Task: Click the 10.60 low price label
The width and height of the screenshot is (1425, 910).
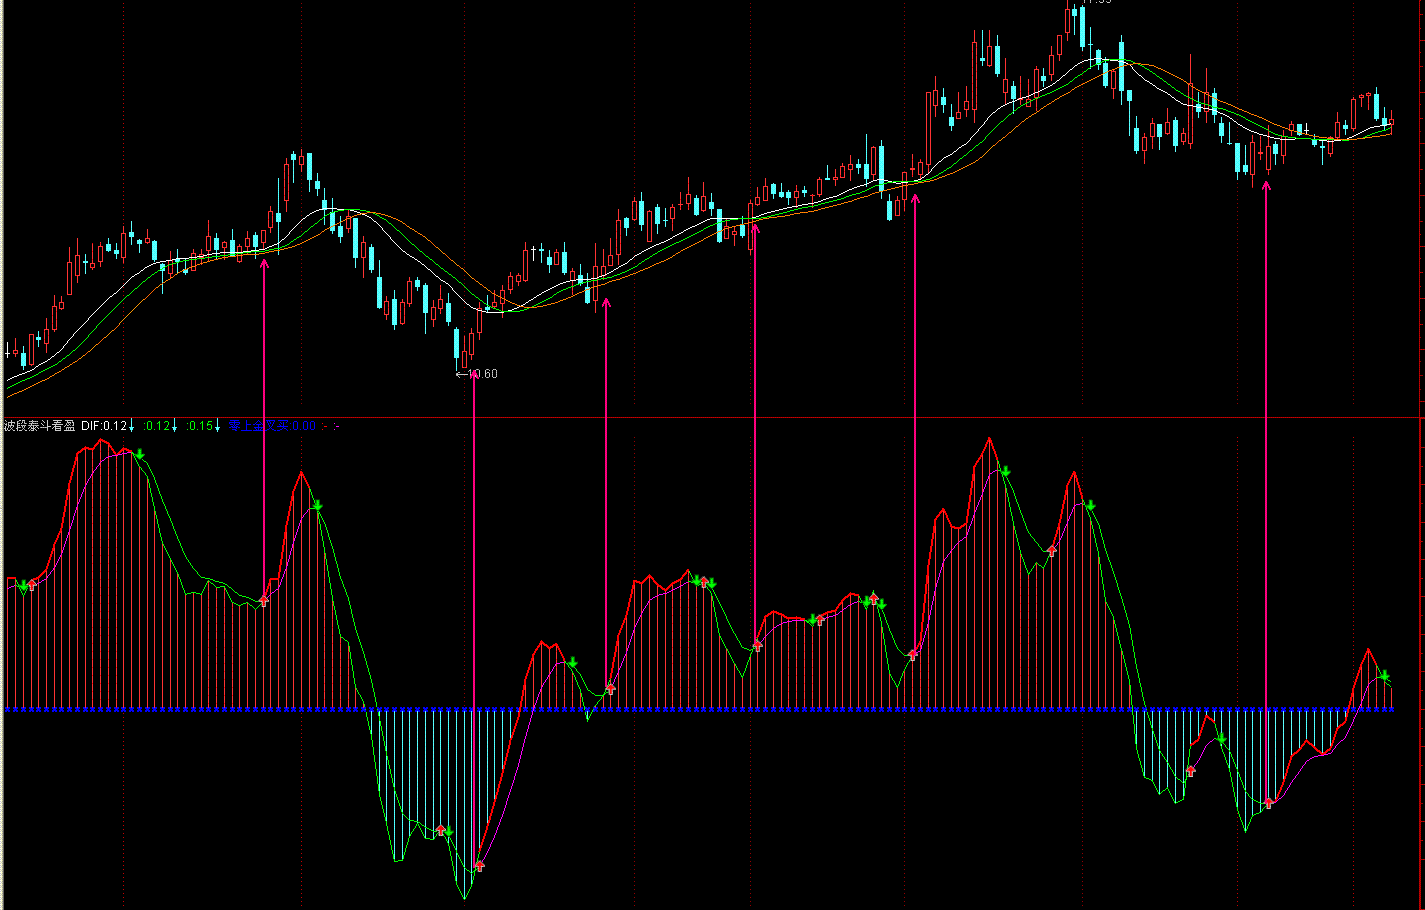Action: point(482,374)
